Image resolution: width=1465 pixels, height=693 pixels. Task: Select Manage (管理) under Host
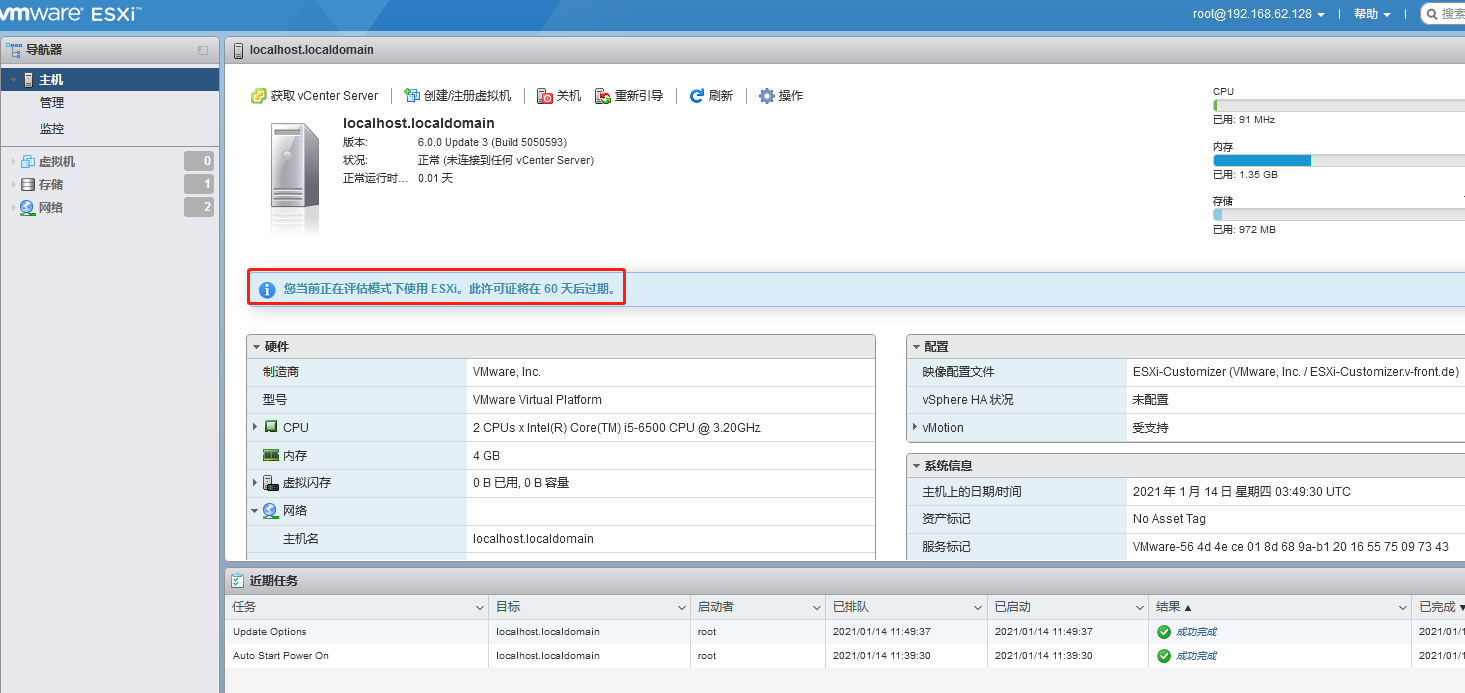[52, 103]
